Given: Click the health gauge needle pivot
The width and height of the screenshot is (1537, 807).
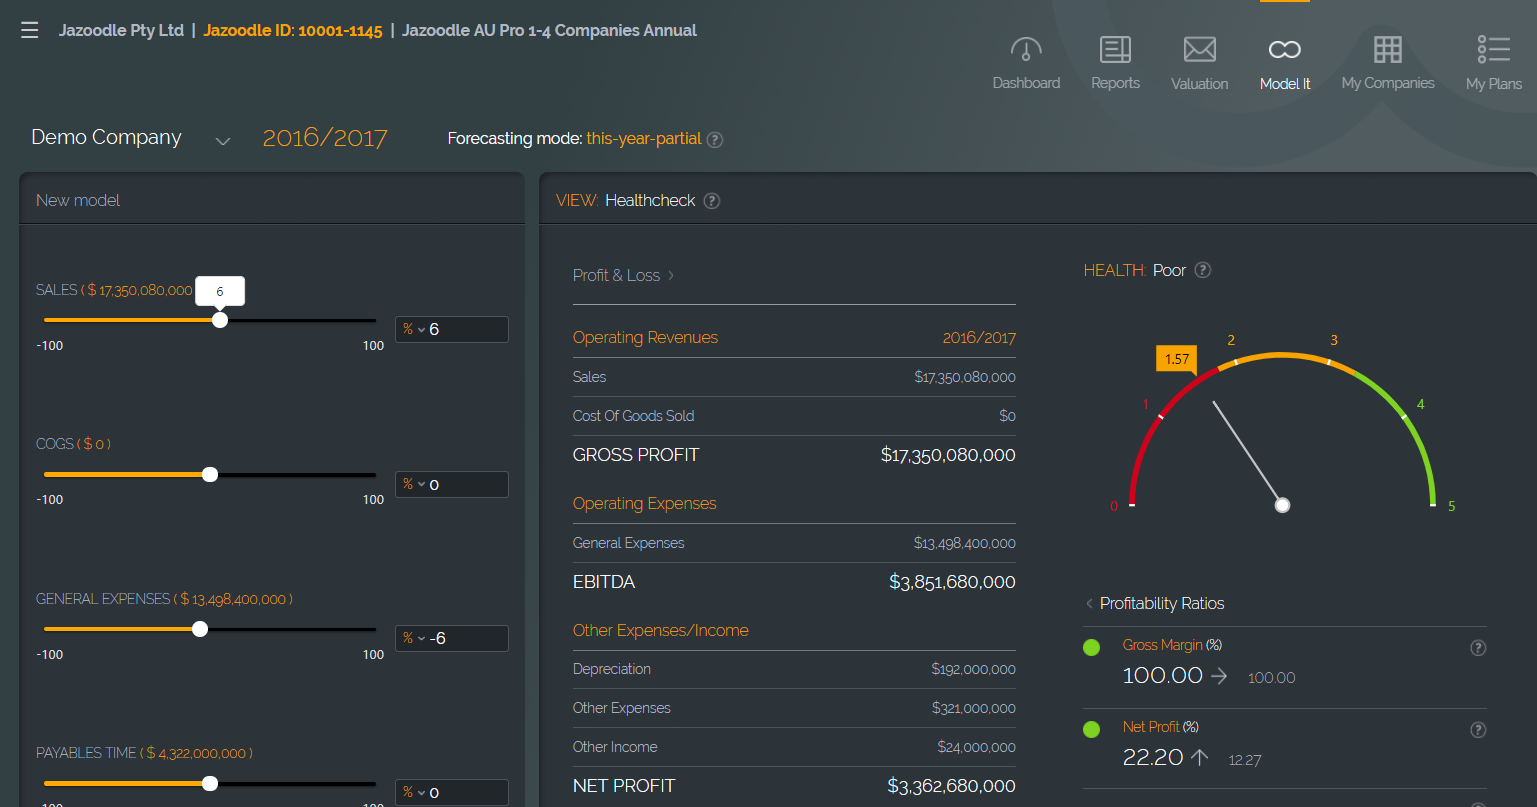Looking at the screenshot, I should click(1282, 505).
